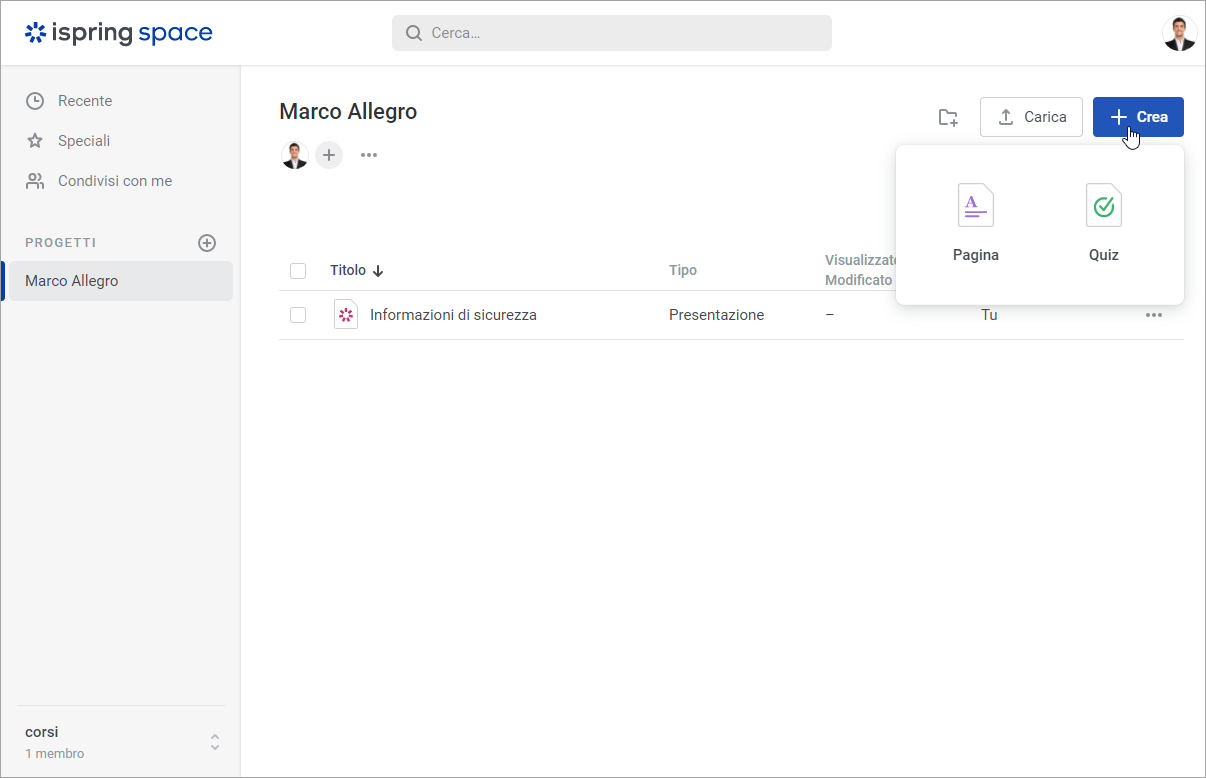Open the user profile avatar at top right
1206x778 pixels.
tap(1179, 34)
